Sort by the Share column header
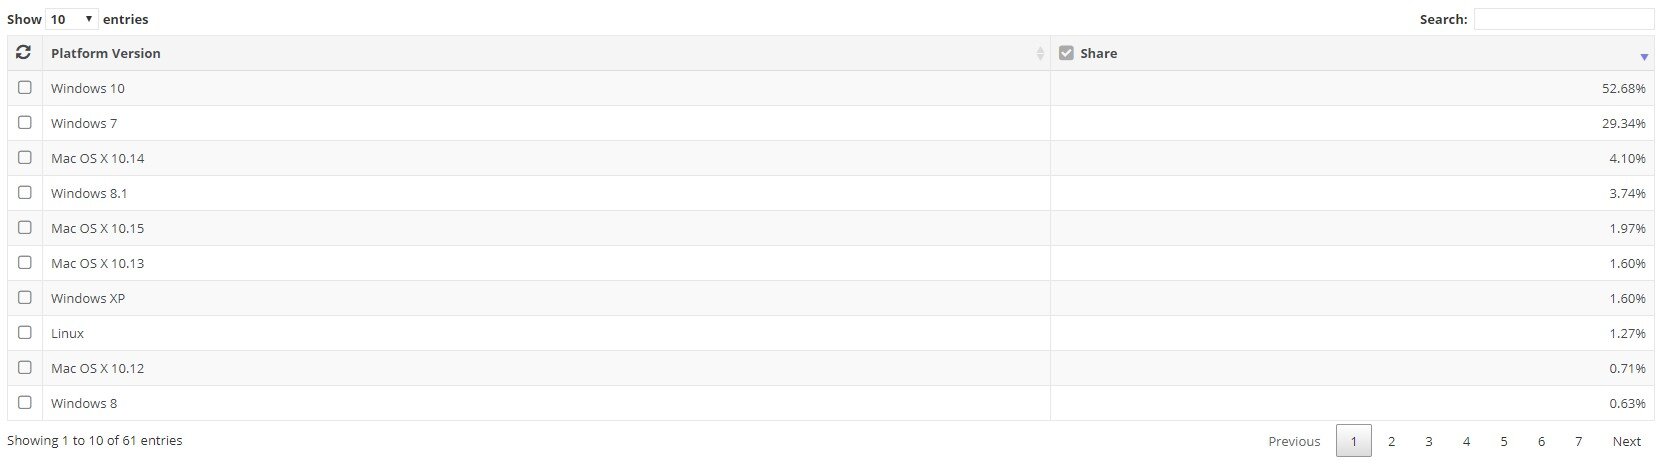 [1098, 54]
